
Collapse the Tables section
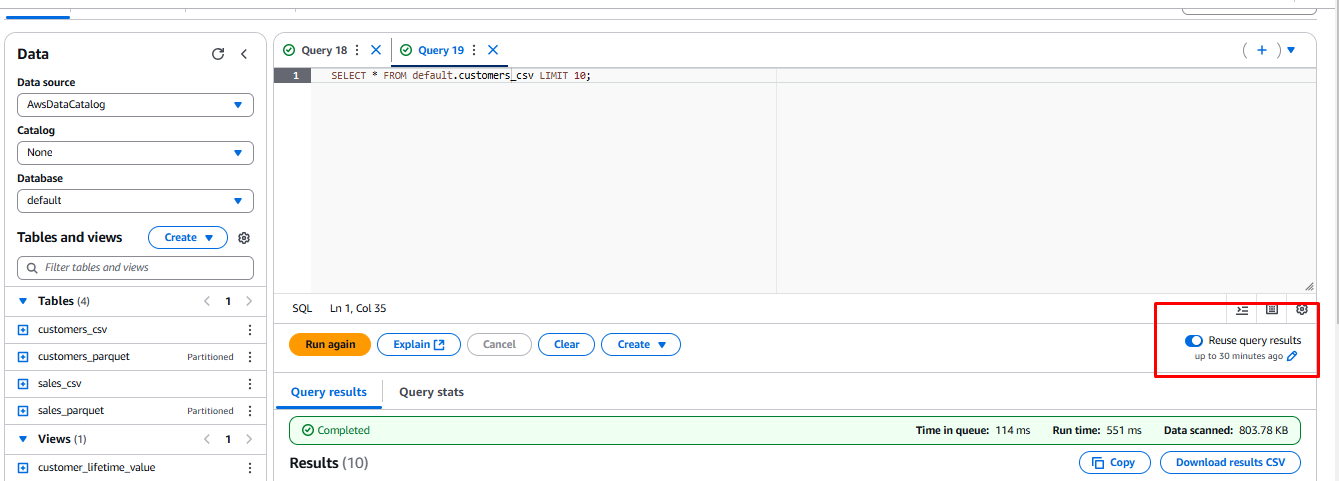[23, 301]
